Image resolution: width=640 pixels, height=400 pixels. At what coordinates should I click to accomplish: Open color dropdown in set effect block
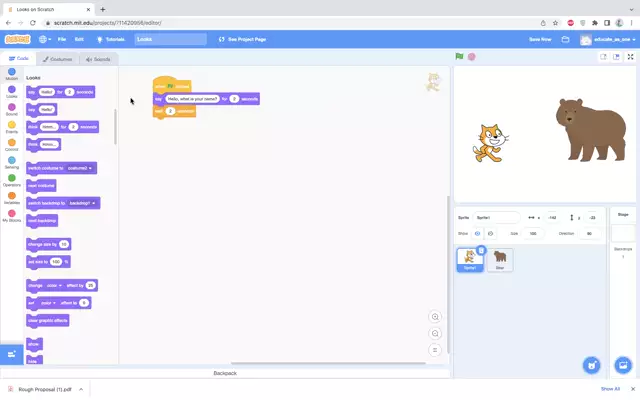[49, 303]
